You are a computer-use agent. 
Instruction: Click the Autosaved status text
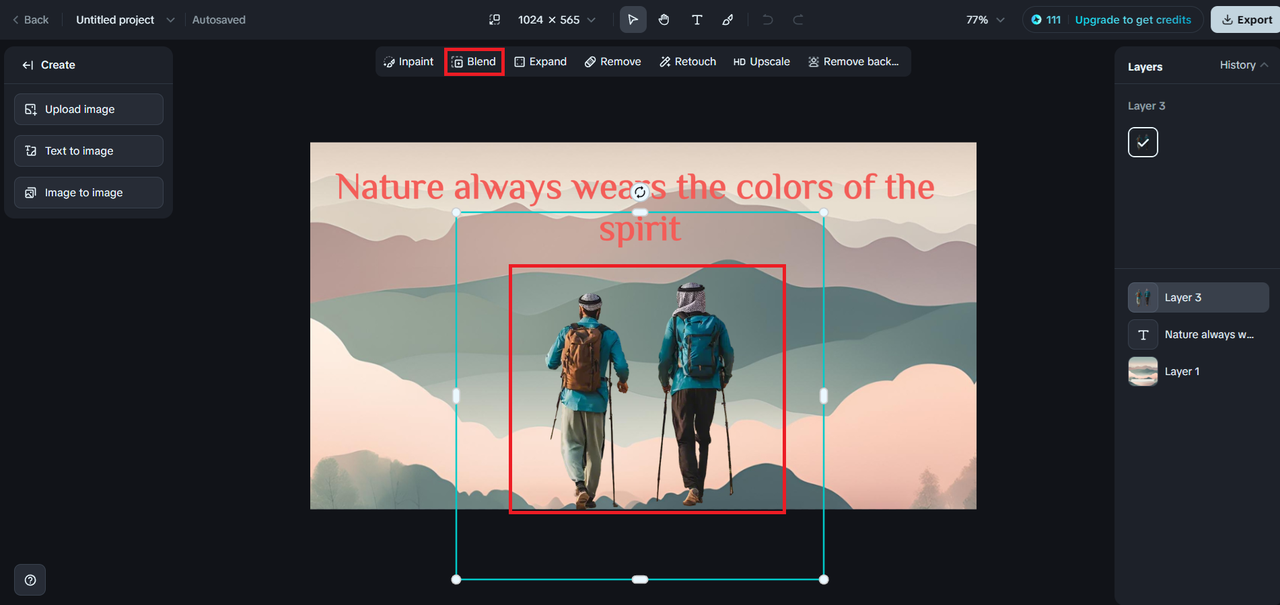click(x=219, y=20)
